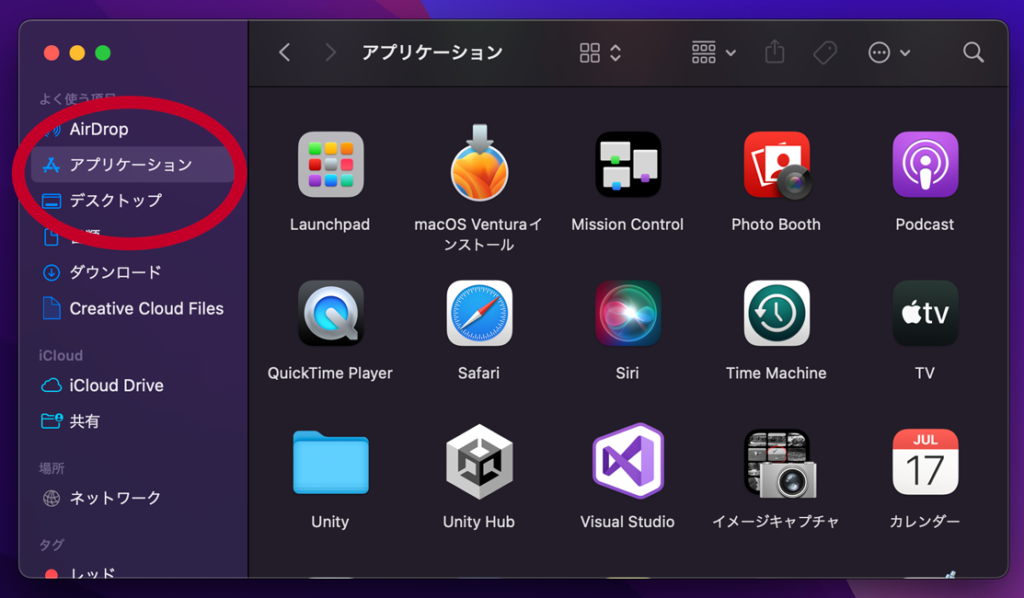Open the blue Unity folder

point(330,462)
